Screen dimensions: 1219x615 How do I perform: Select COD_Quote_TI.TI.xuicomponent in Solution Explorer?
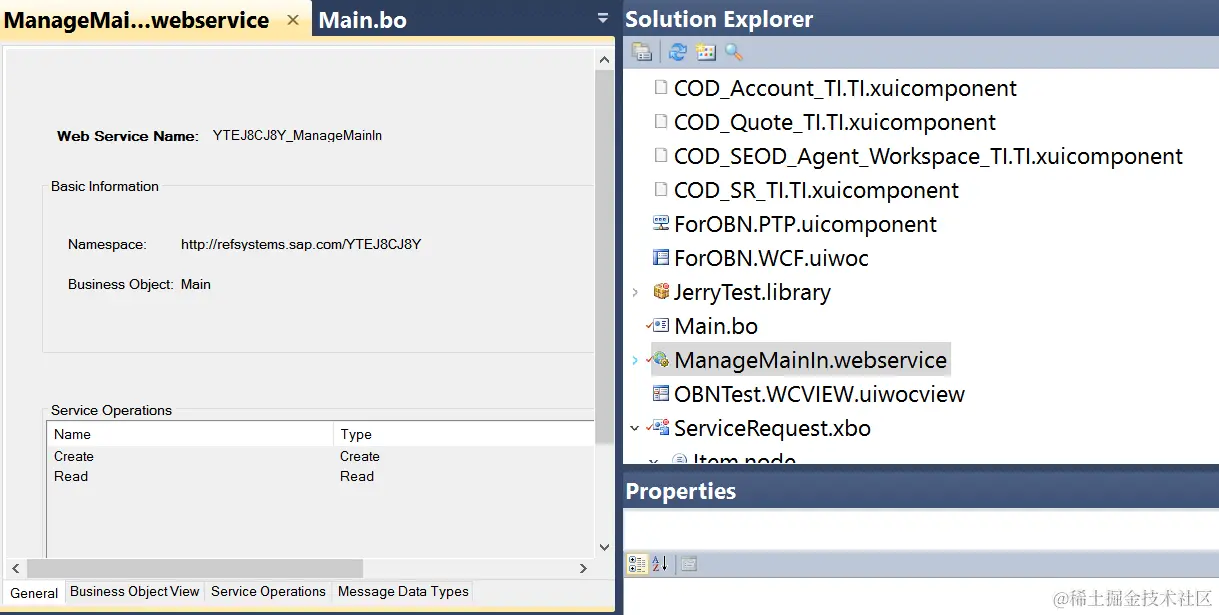pyautogui.click(x=835, y=122)
